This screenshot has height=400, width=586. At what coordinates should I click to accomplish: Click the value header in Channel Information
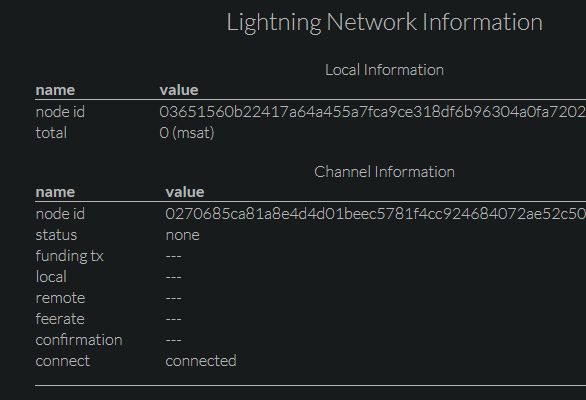pos(185,192)
